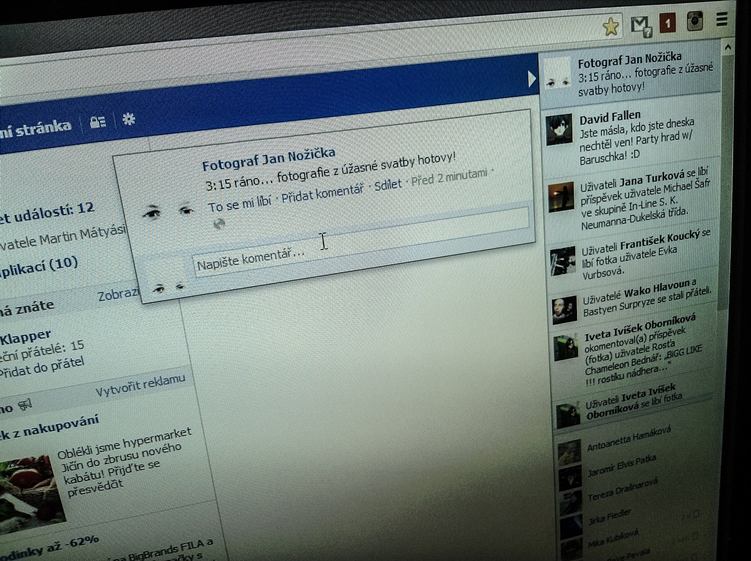Open the 'z nakupování' ad title
The image size is (751, 561).
click(49, 427)
